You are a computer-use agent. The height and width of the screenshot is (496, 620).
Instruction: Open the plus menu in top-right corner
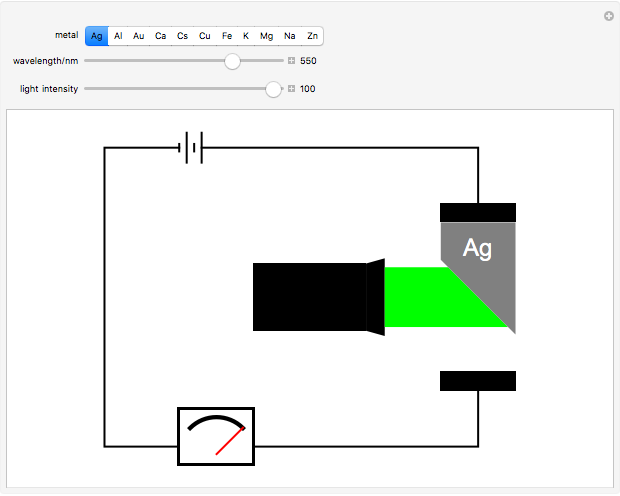(608, 16)
